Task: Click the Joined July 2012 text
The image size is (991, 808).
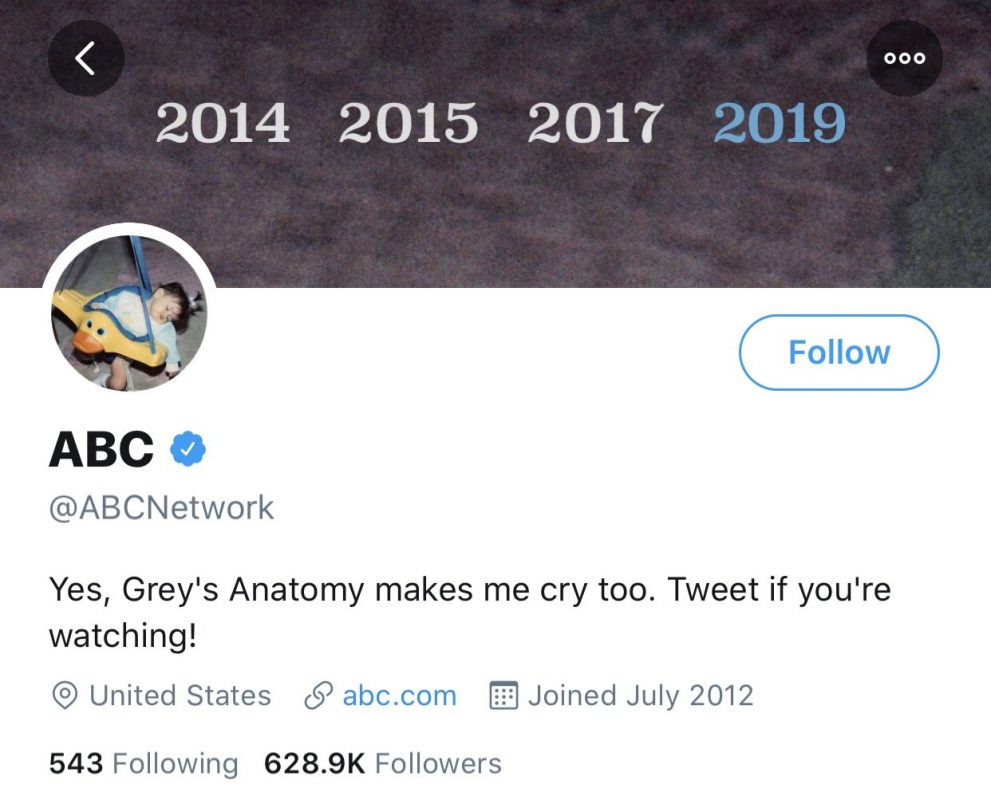Action: [640, 696]
